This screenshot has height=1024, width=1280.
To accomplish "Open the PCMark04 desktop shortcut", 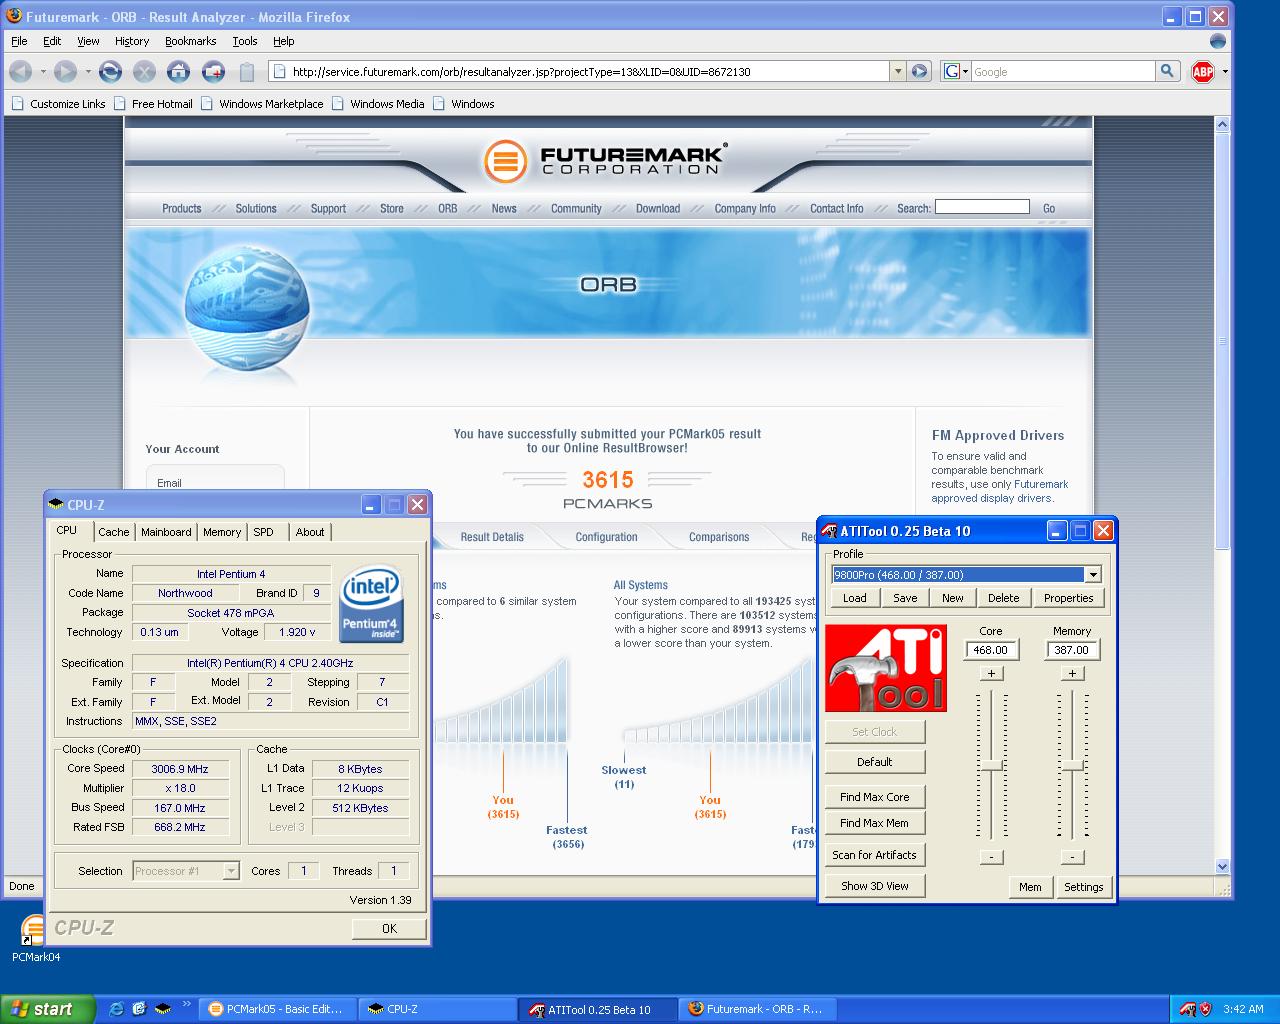I will (x=34, y=939).
